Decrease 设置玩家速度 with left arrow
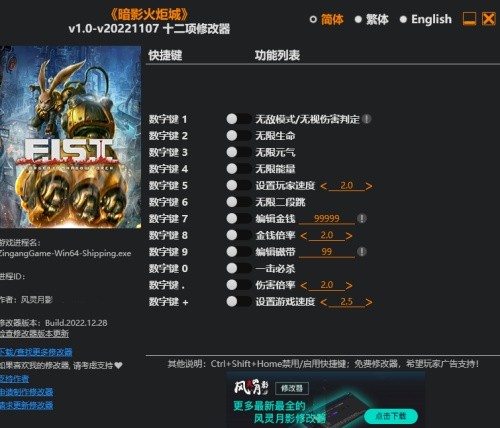The width and height of the screenshot is (500, 428). coord(323,186)
